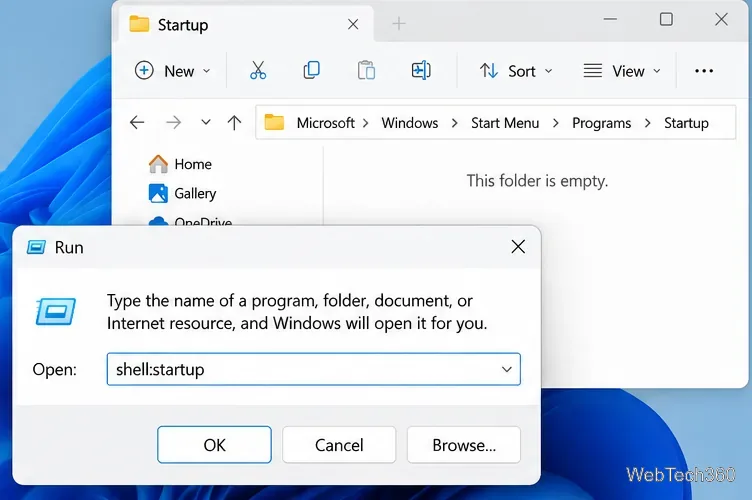This screenshot has height=500, width=752.
Task: Click the folder icon in address bar
Action: coord(274,122)
